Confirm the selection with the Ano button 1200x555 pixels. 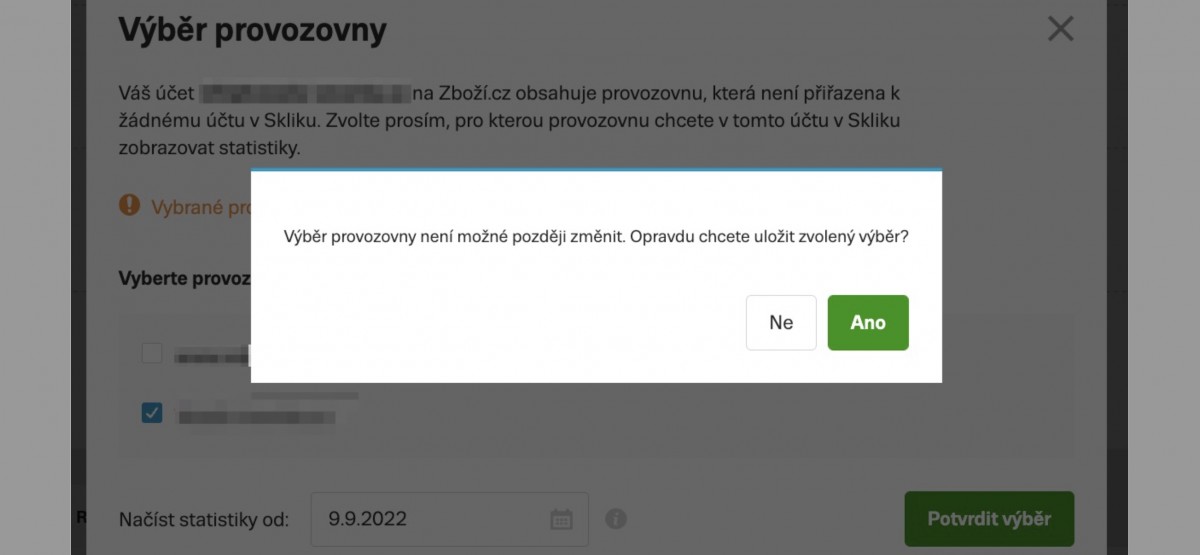(867, 323)
